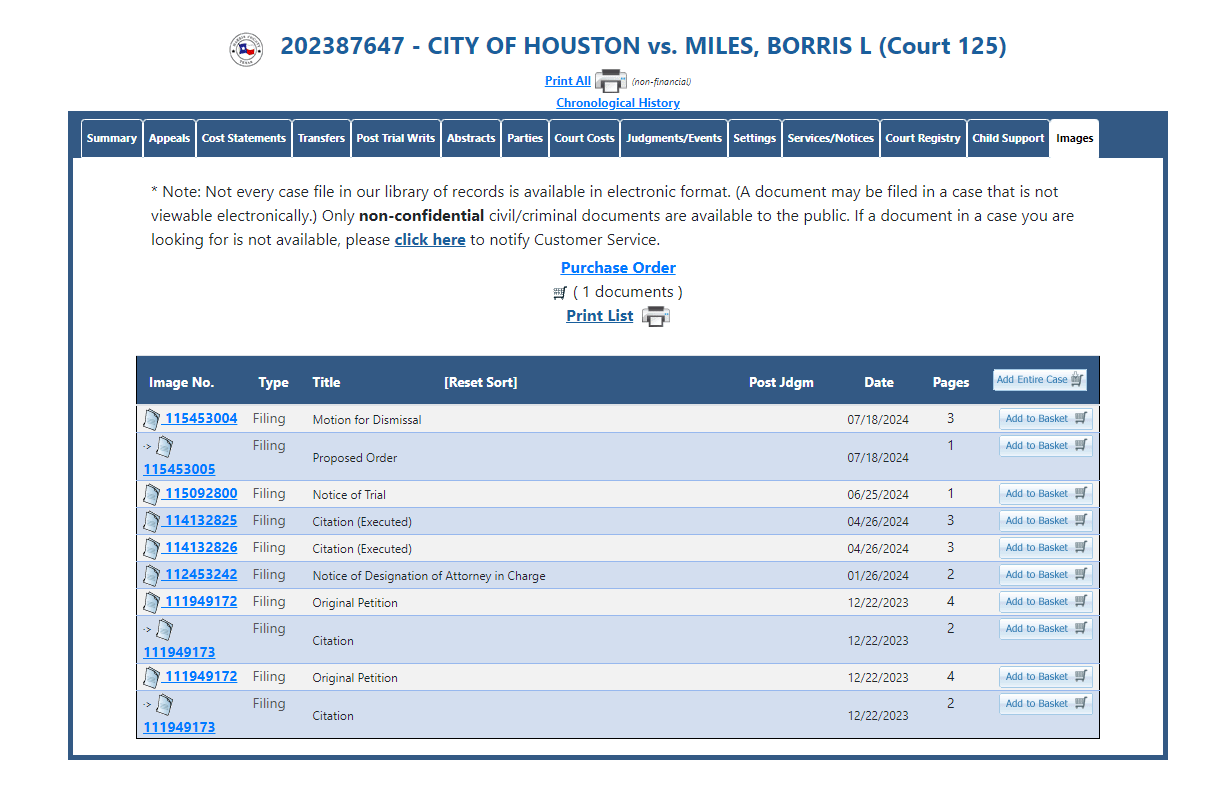1206x795 pixels.
Task: Click the ( 1 documents ) basket count
Action: 628,292
